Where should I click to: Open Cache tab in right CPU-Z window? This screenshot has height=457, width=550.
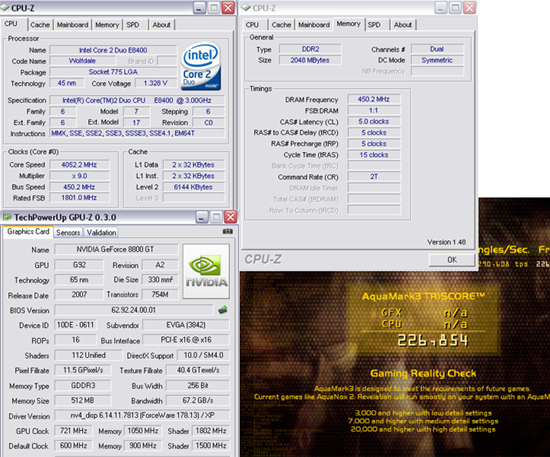point(281,25)
